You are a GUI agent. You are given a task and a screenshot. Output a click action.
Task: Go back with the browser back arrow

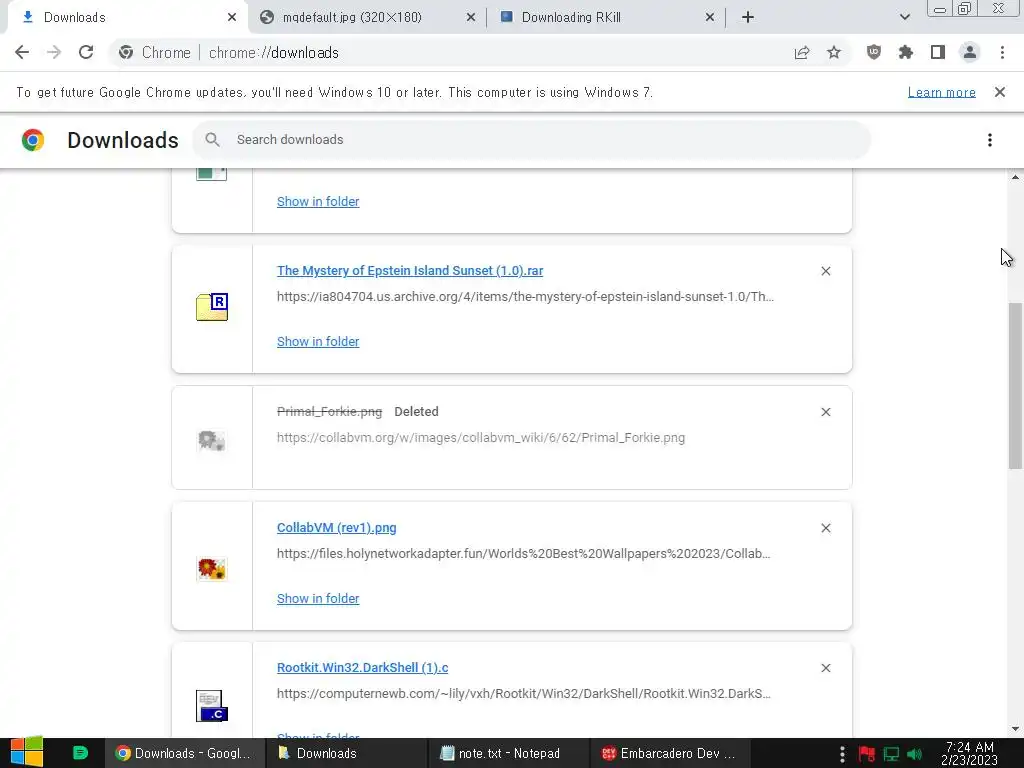point(22,52)
